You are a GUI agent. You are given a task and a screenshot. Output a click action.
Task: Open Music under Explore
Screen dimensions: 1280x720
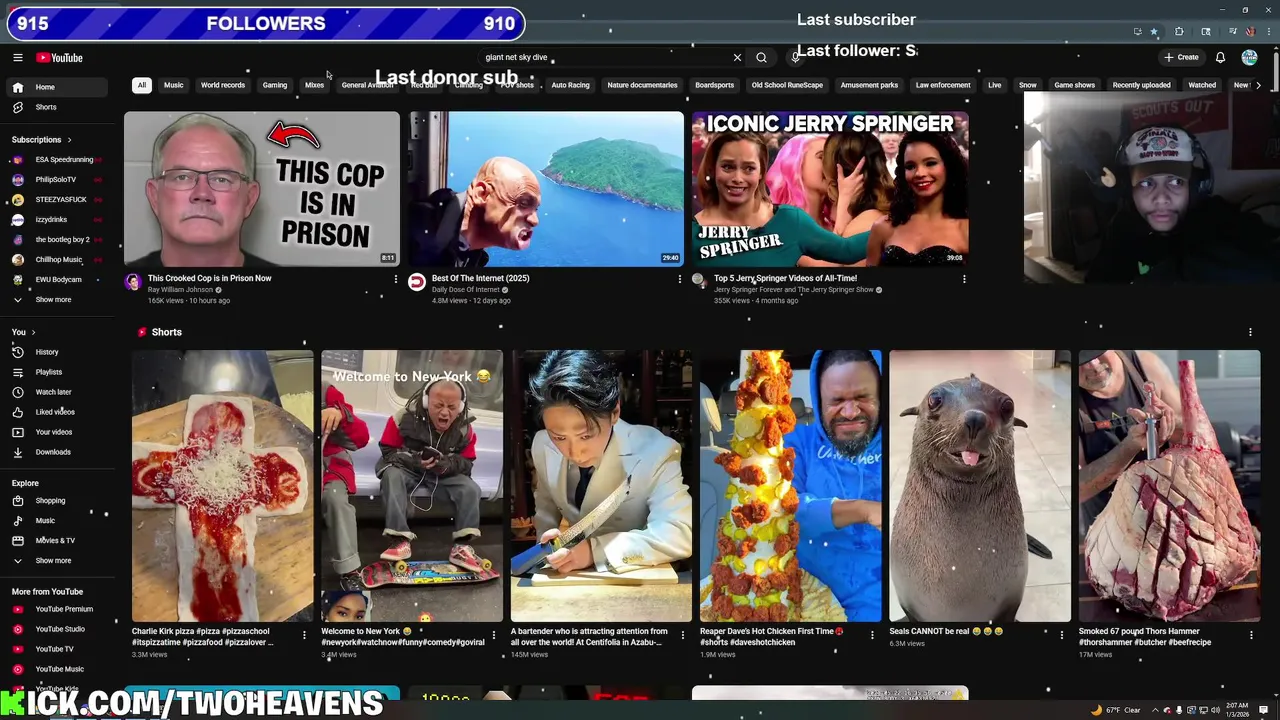pos(58,521)
